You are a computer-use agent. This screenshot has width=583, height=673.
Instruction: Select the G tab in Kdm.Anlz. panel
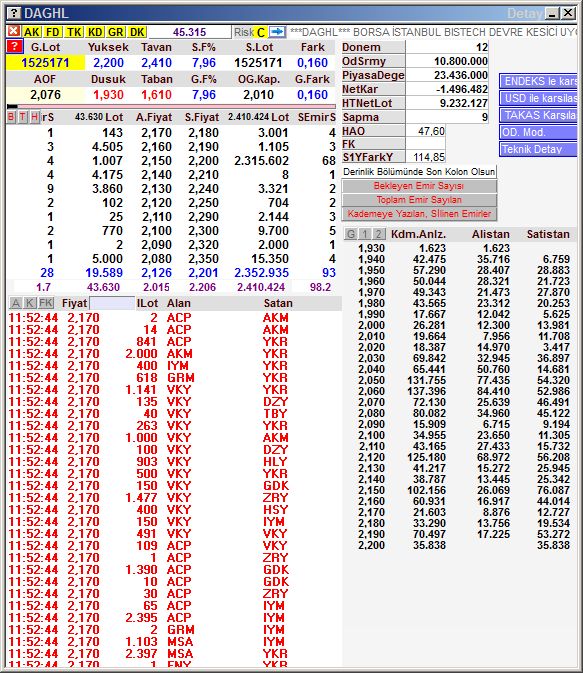351,234
